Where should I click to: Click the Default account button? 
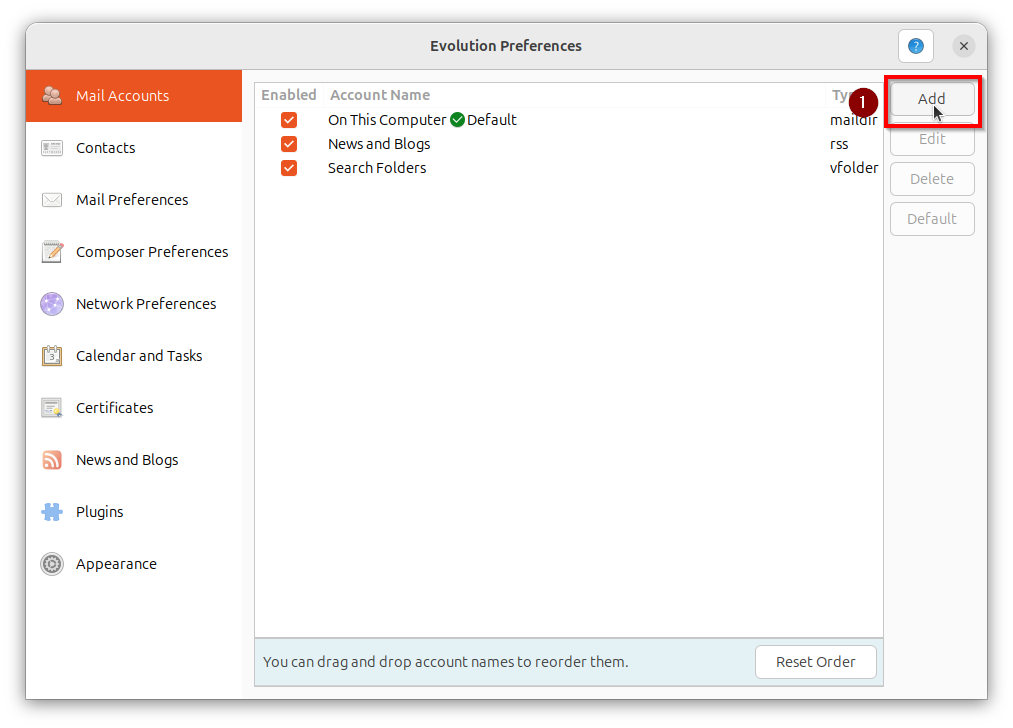click(931, 218)
